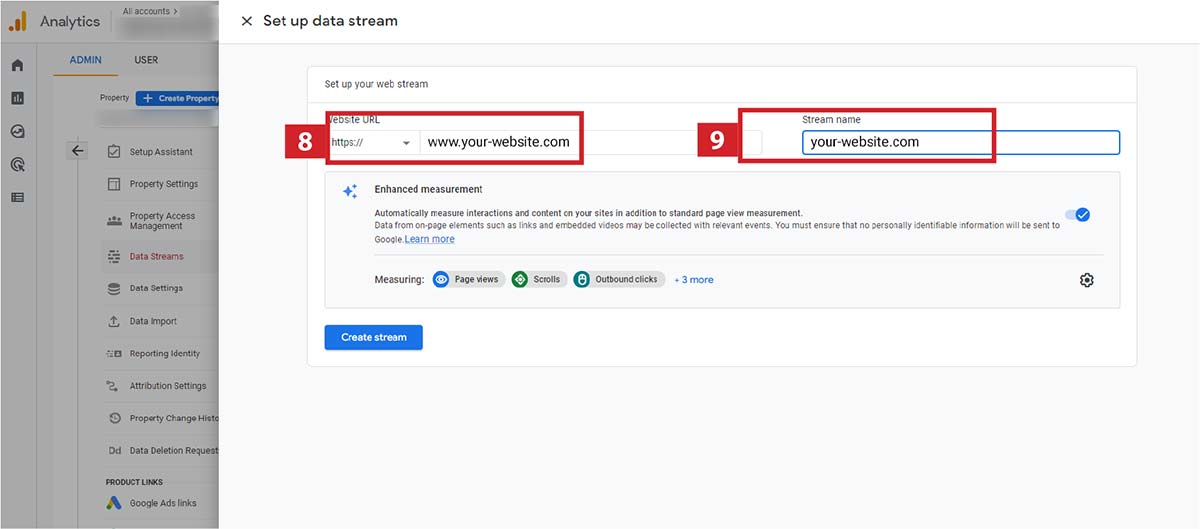Viewport: 1200px width, 529px height.
Task: Open the Reports chart icon in sidebar
Action: point(17,98)
